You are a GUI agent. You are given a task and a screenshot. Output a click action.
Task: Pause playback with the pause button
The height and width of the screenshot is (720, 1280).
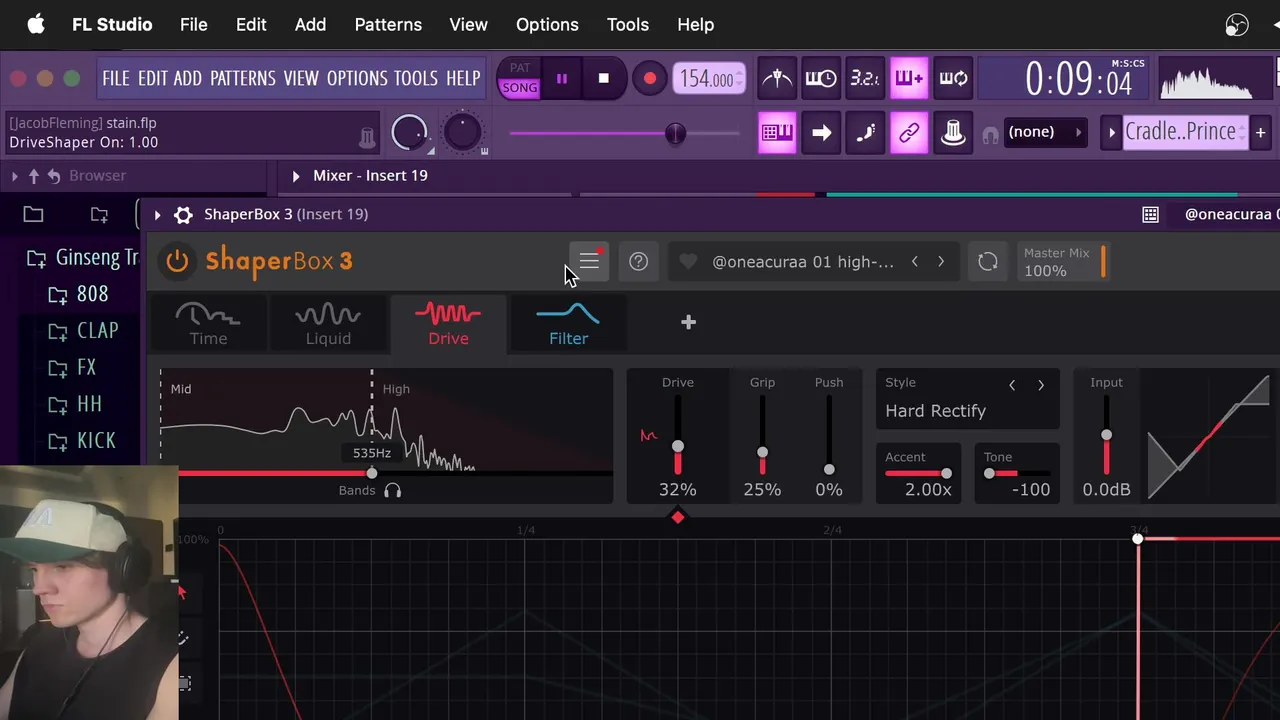click(562, 78)
